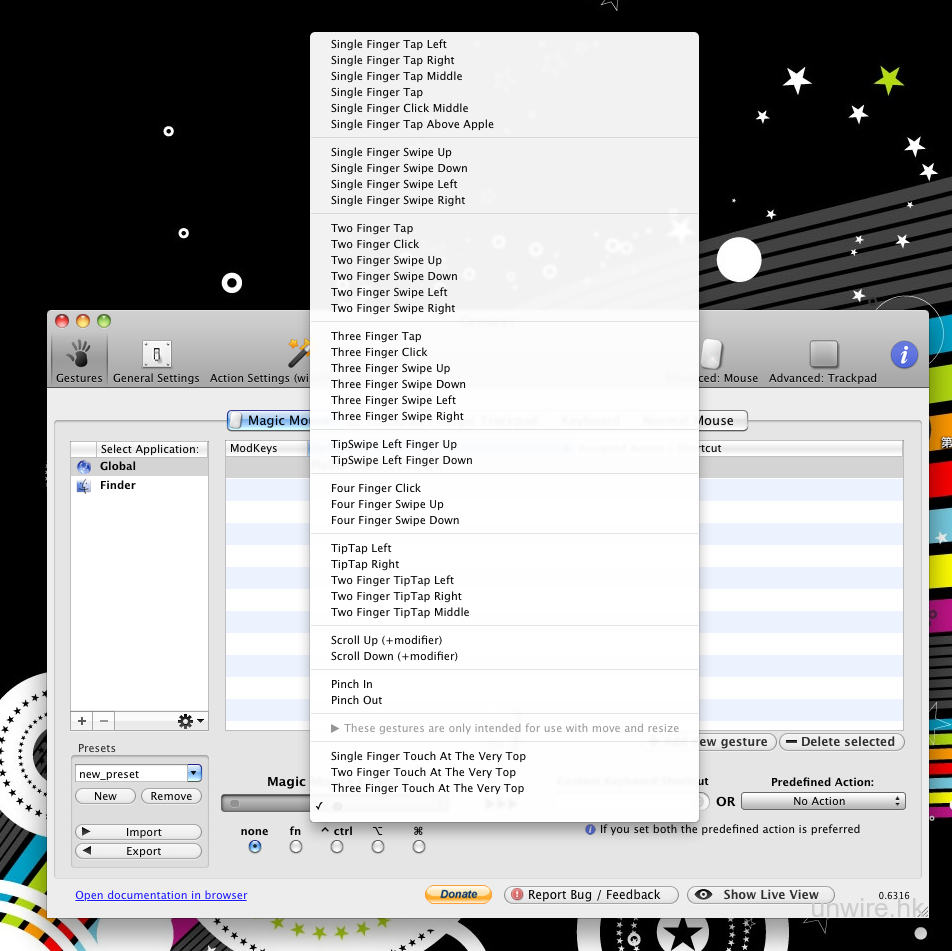The width and height of the screenshot is (952, 951).
Task: Click the minus icon to remove application
Action: point(104,721)
